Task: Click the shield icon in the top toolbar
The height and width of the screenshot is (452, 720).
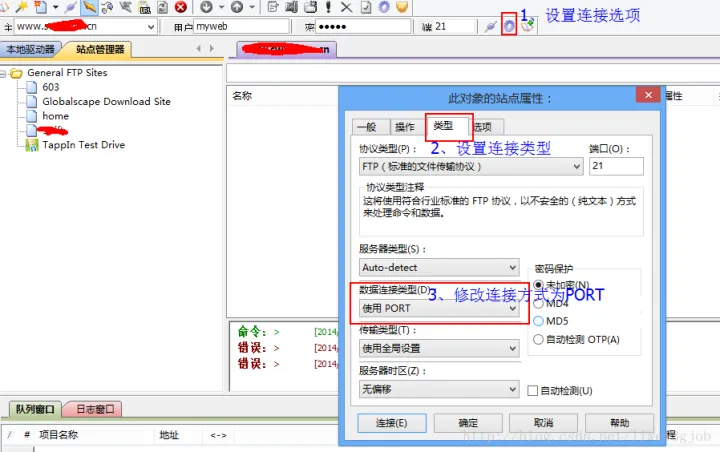Action: (x=402, y=6)
